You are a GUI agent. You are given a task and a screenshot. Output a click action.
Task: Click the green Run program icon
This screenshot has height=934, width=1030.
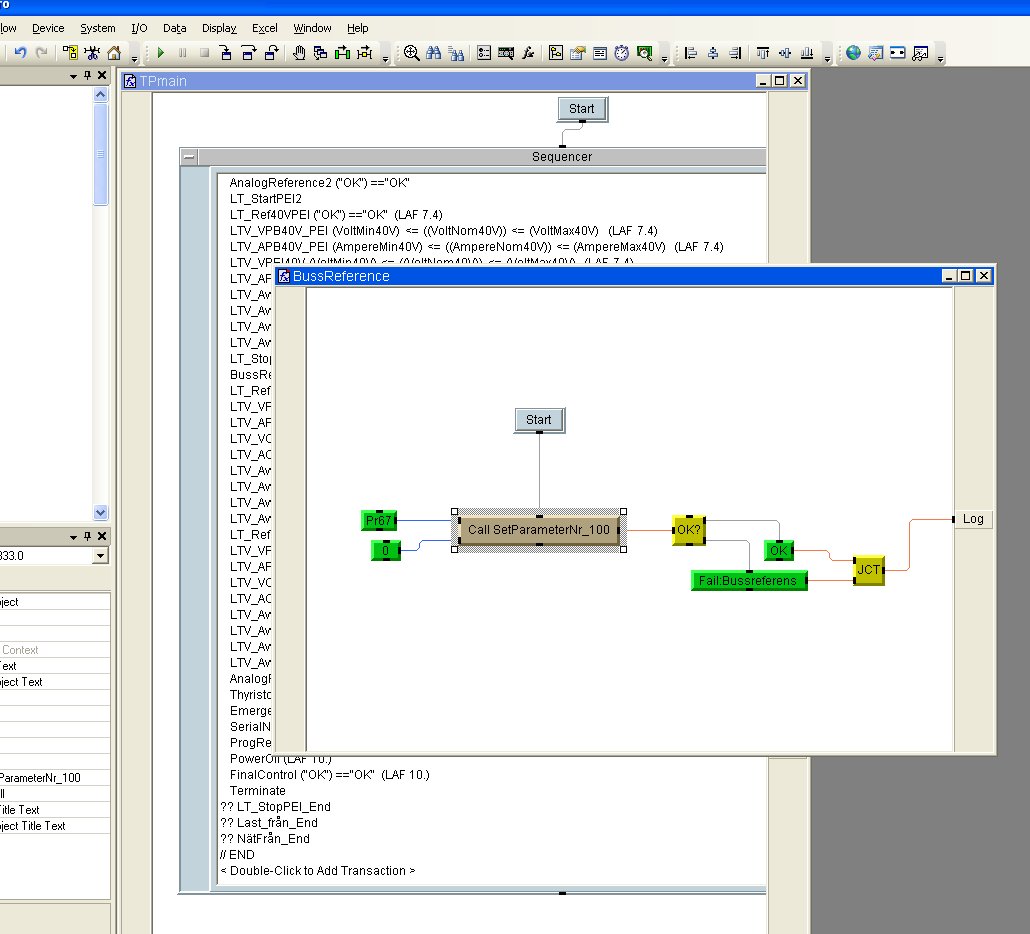pos(160,53)
